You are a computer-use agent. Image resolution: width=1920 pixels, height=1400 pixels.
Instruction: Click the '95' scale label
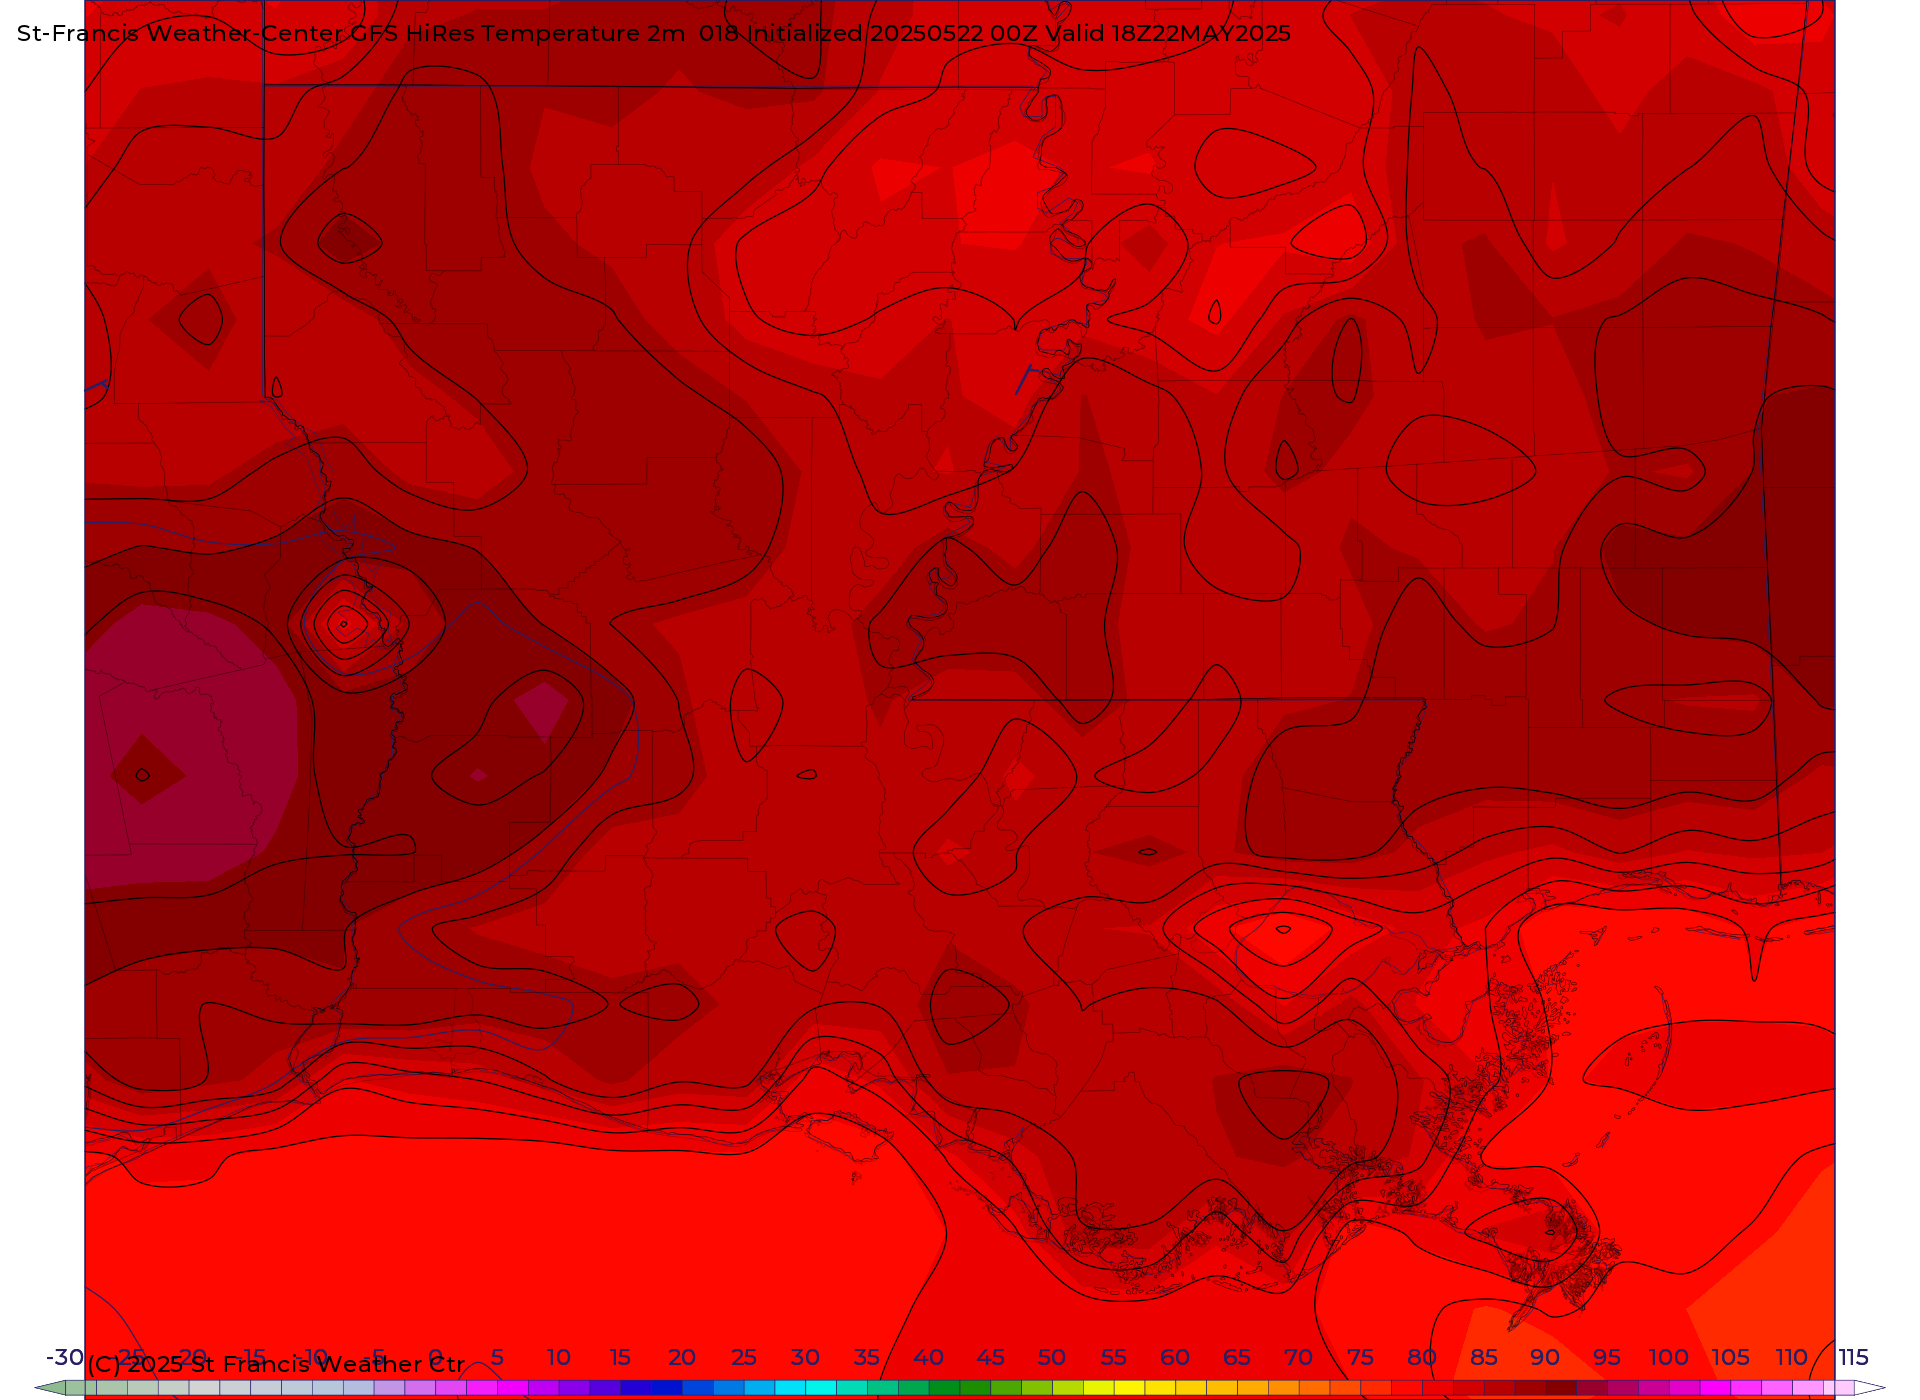pos(1607,1358)
